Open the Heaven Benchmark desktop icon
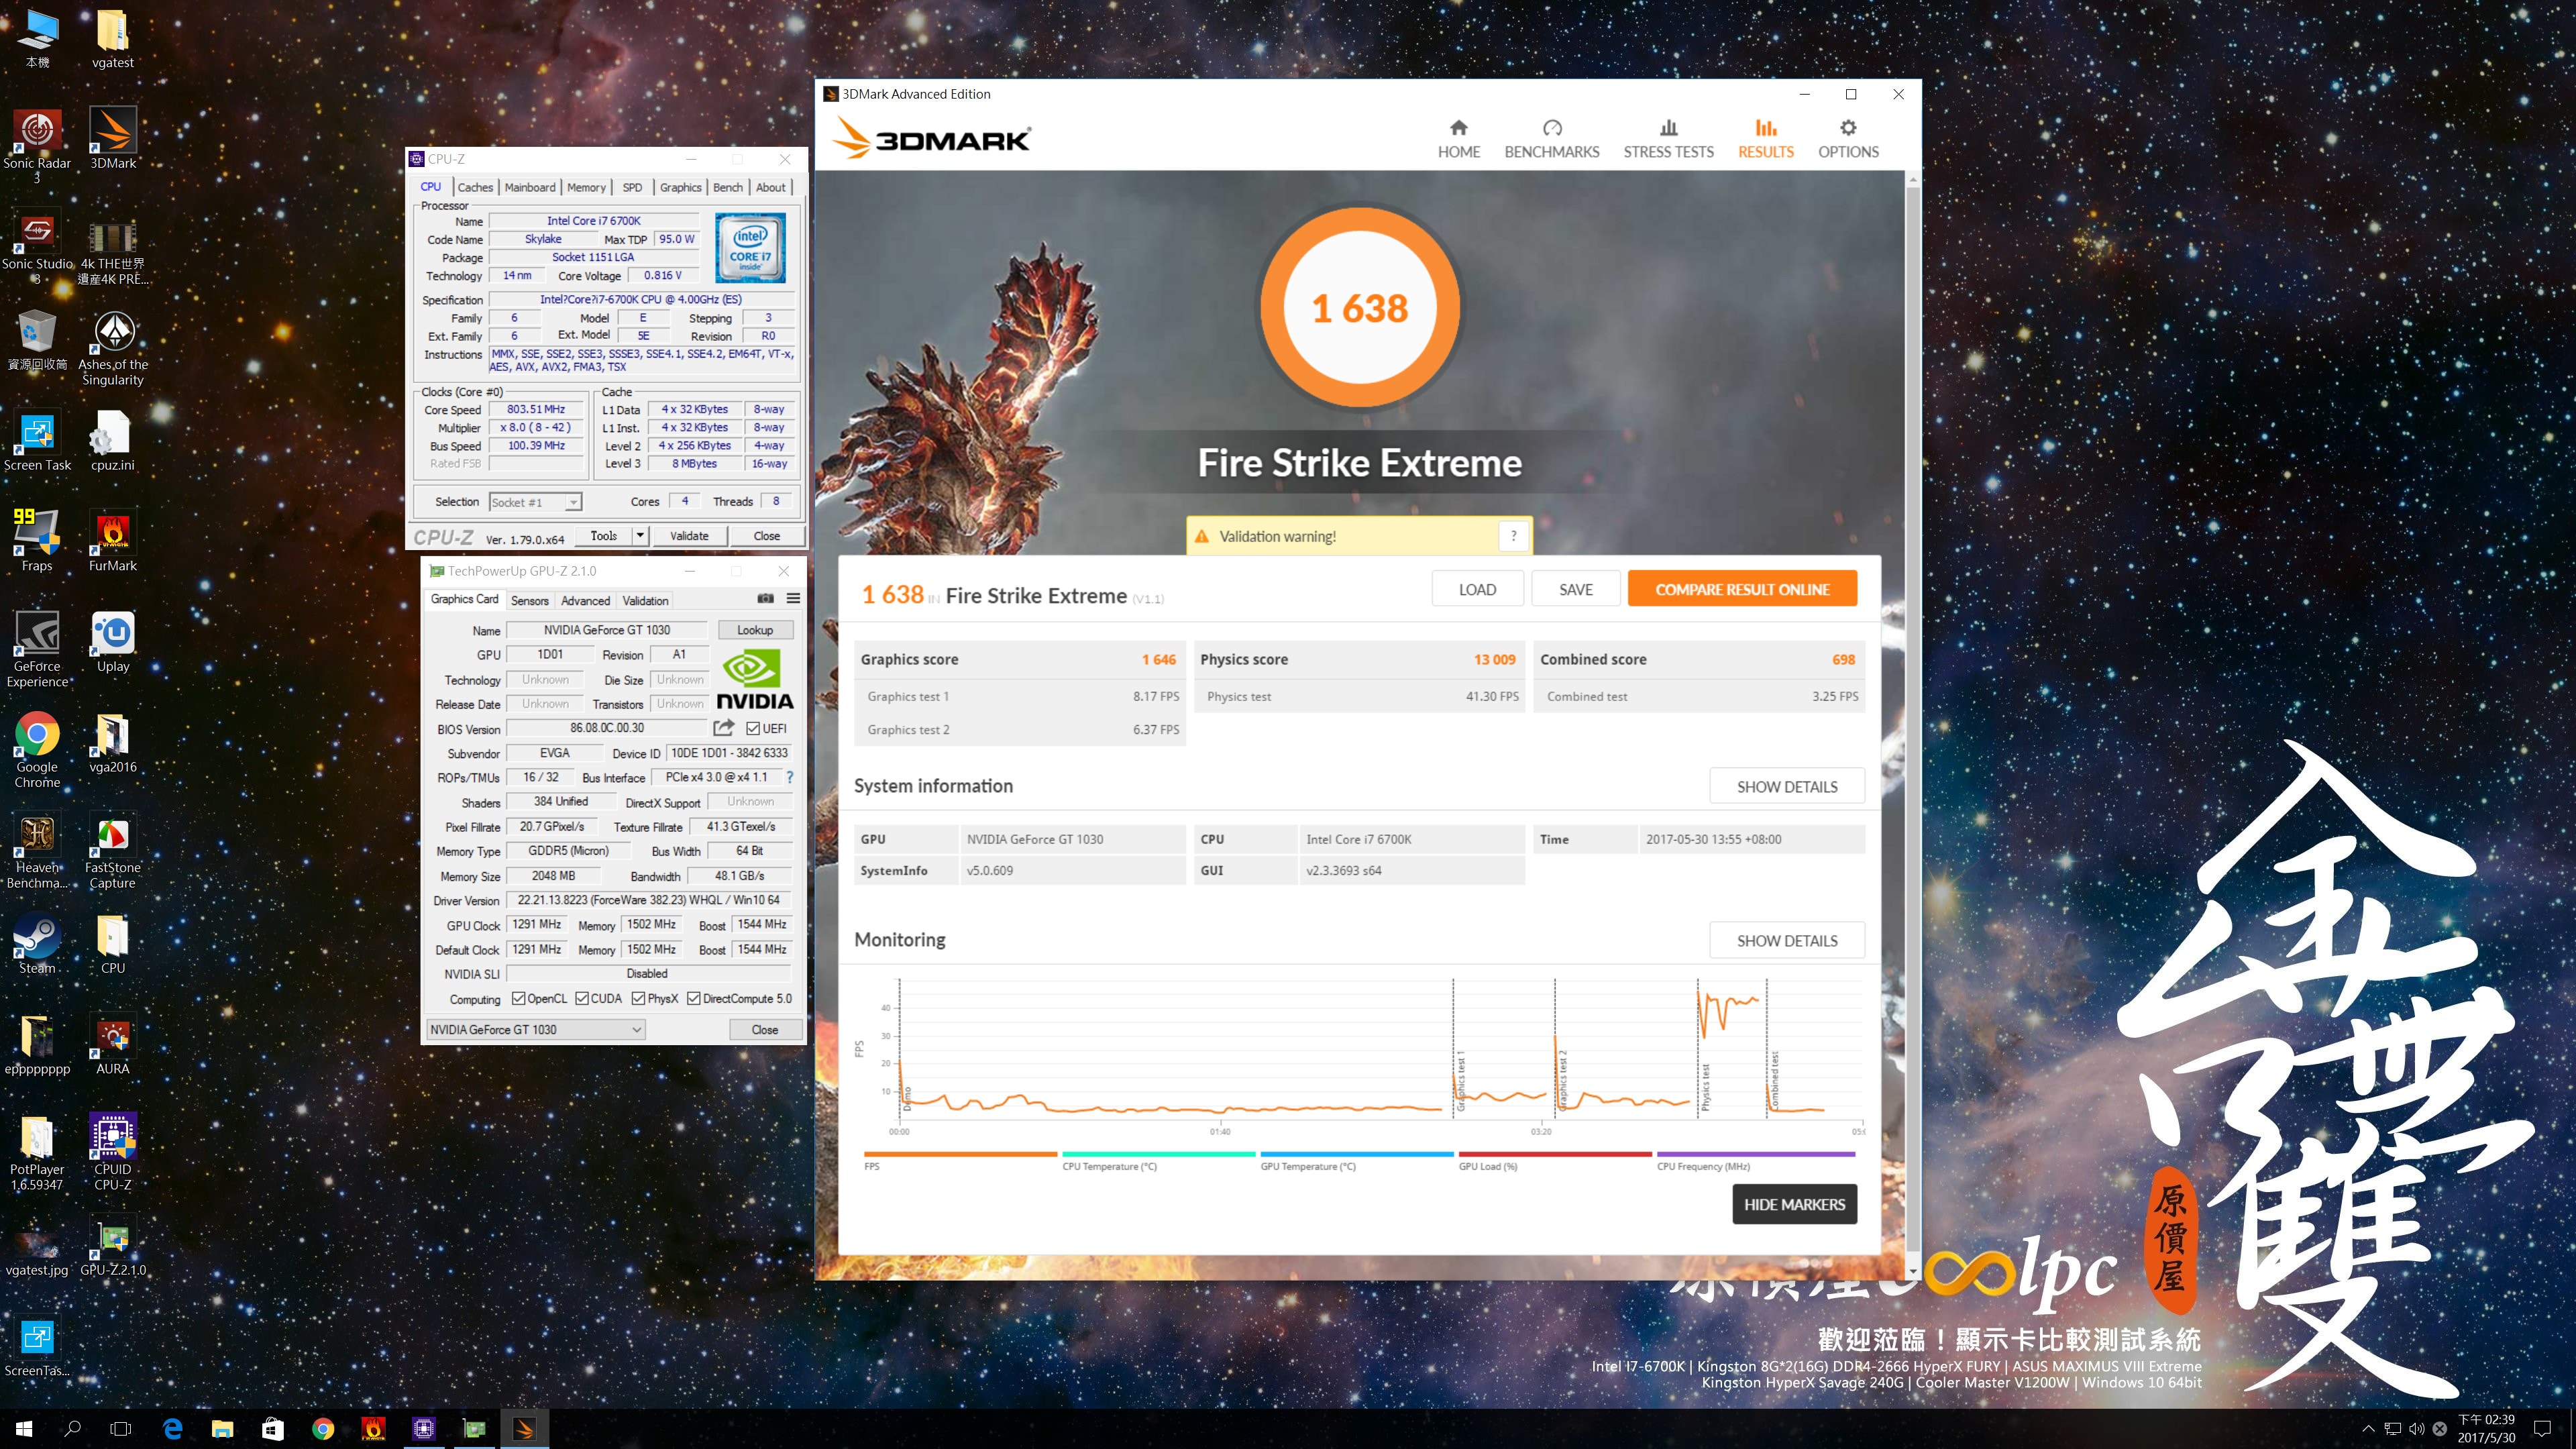Screen dimensions: 2576x1449 [x=37, y=852]
